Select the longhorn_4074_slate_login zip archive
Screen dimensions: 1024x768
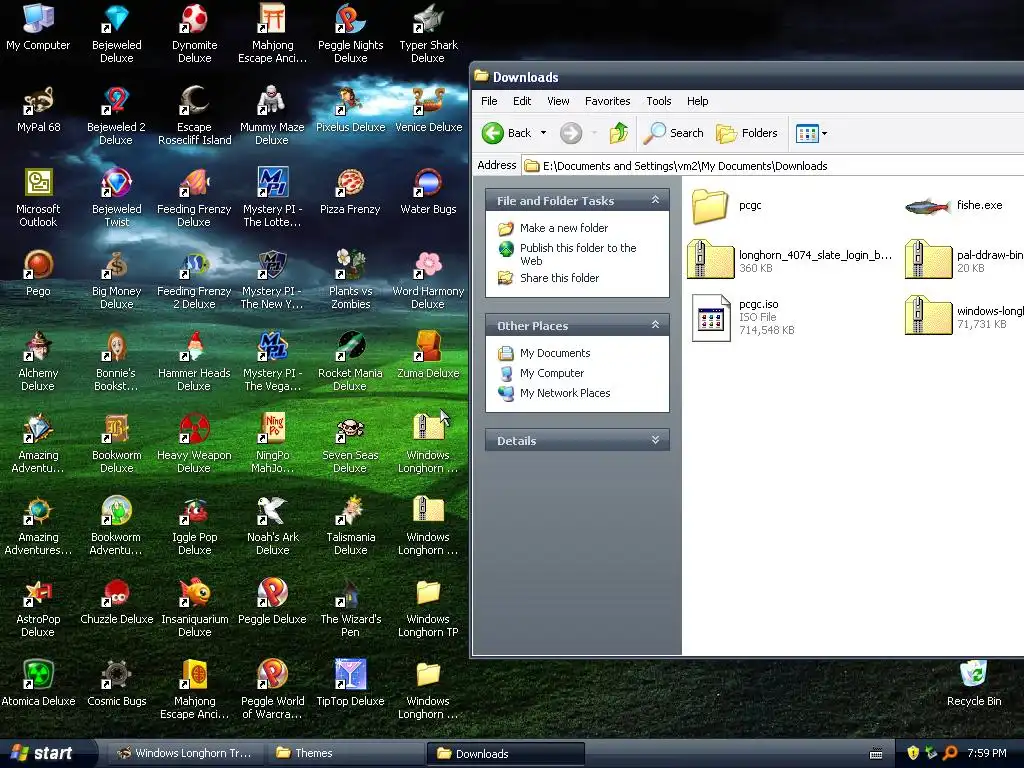click(790, 261)
